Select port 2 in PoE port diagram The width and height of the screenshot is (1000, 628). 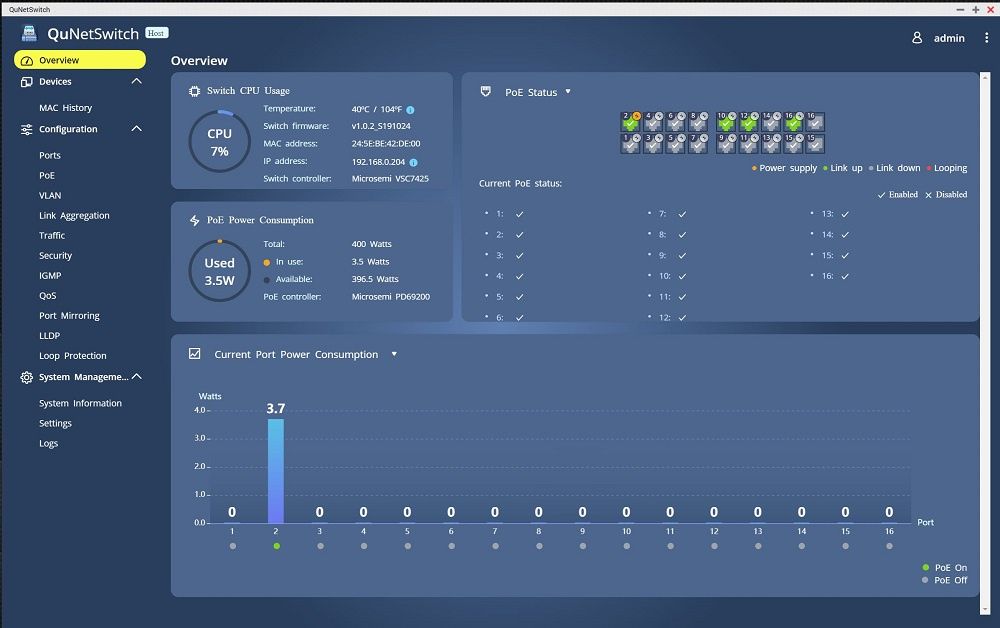click(630, 122)
